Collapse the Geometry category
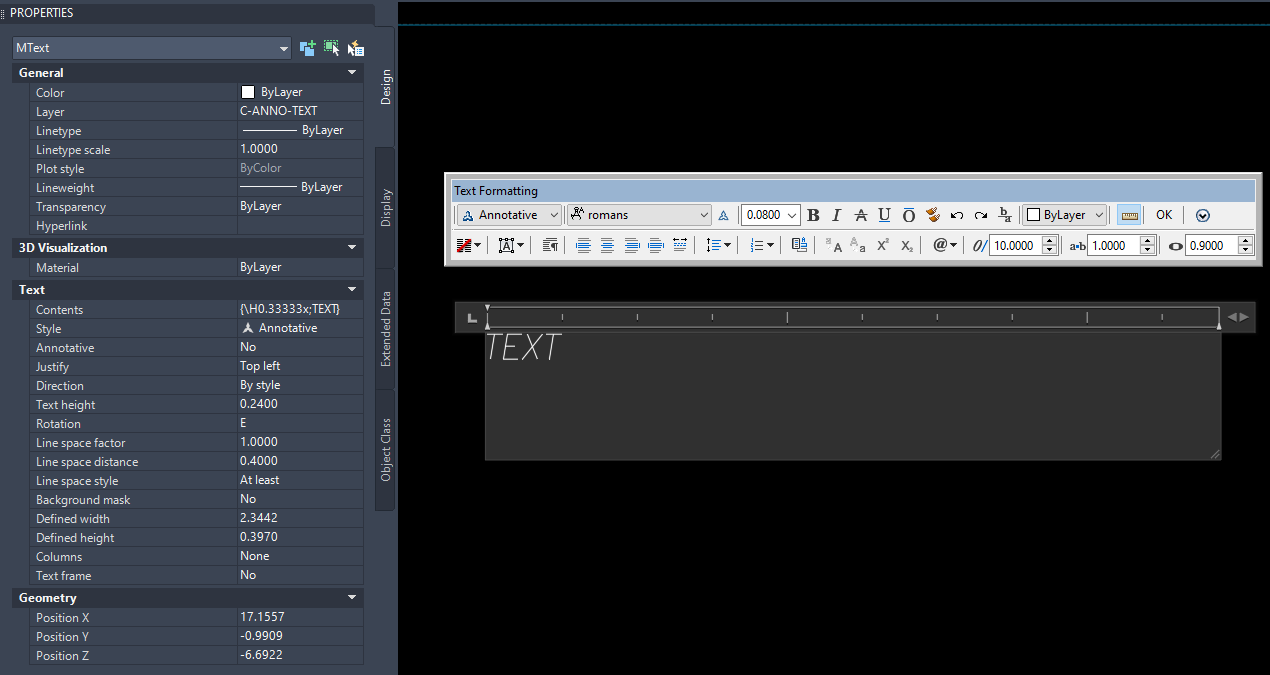The width and height of the screenshot is (1270, 675). click(x=351, y=597)
